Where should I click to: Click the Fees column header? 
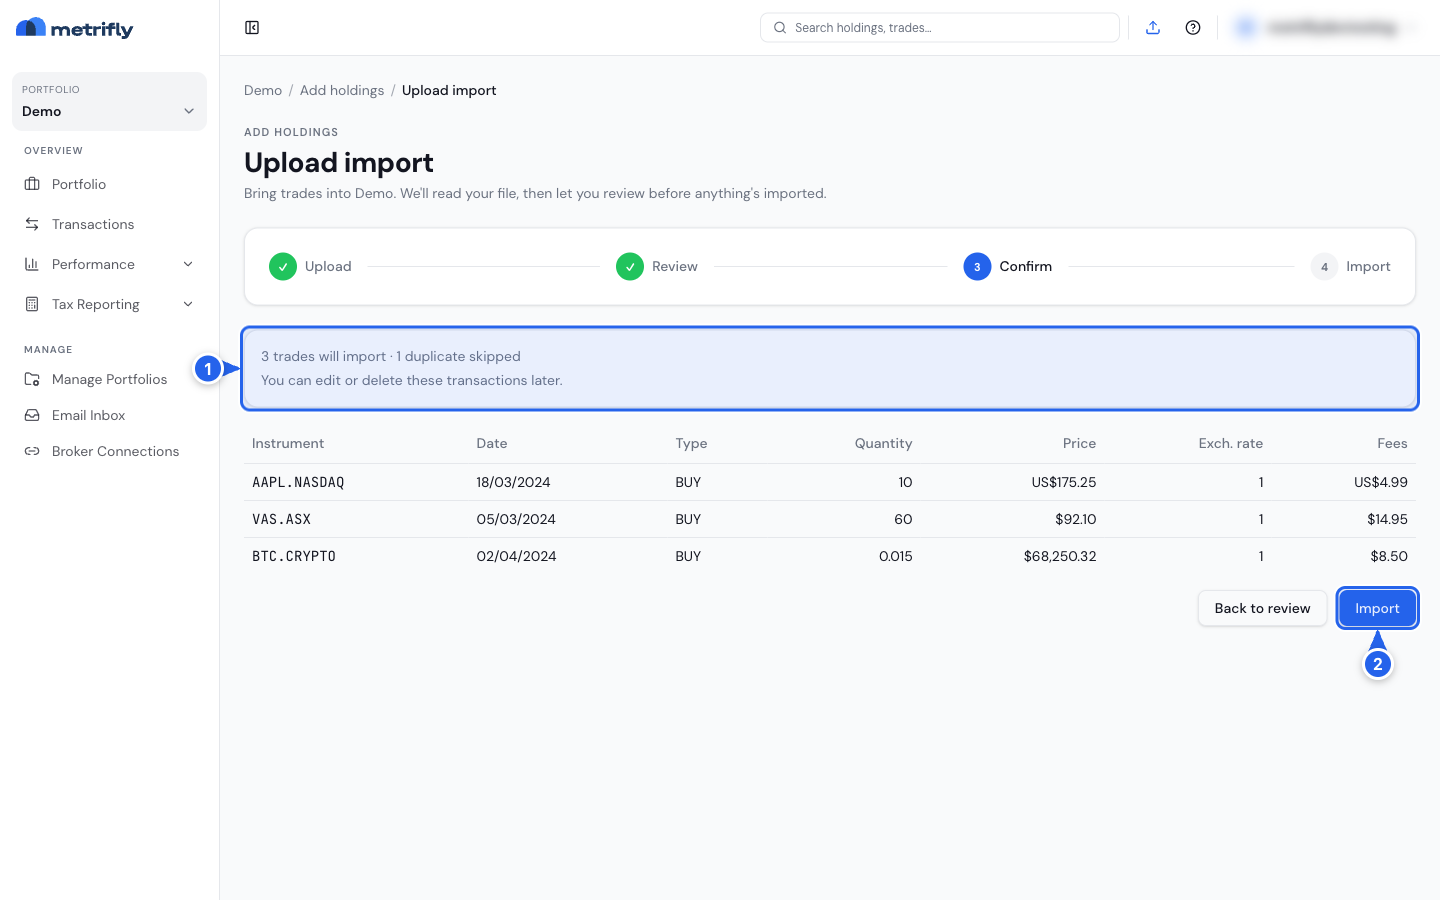pos(1392,443)
